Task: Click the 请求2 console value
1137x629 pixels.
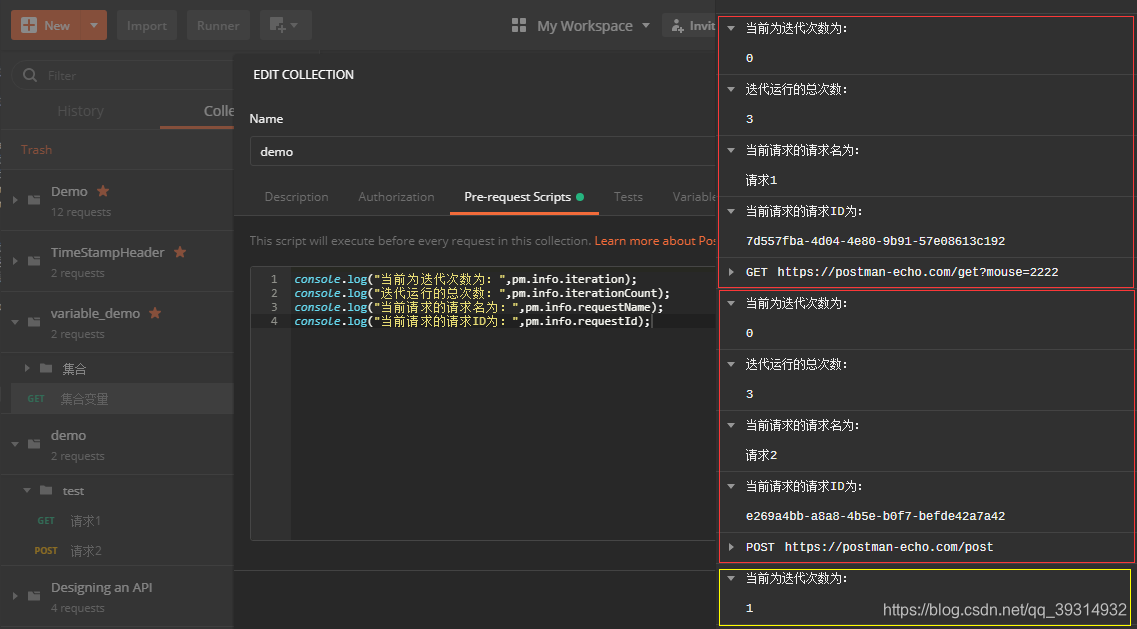Action: click(x=761, y=455)
